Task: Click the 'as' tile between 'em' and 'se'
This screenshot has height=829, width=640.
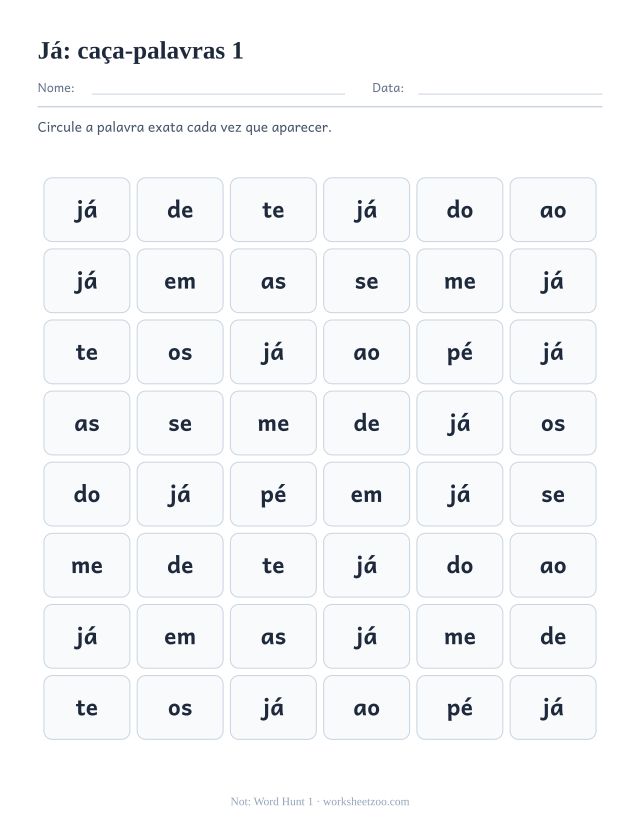Action: tap(273, 281)
